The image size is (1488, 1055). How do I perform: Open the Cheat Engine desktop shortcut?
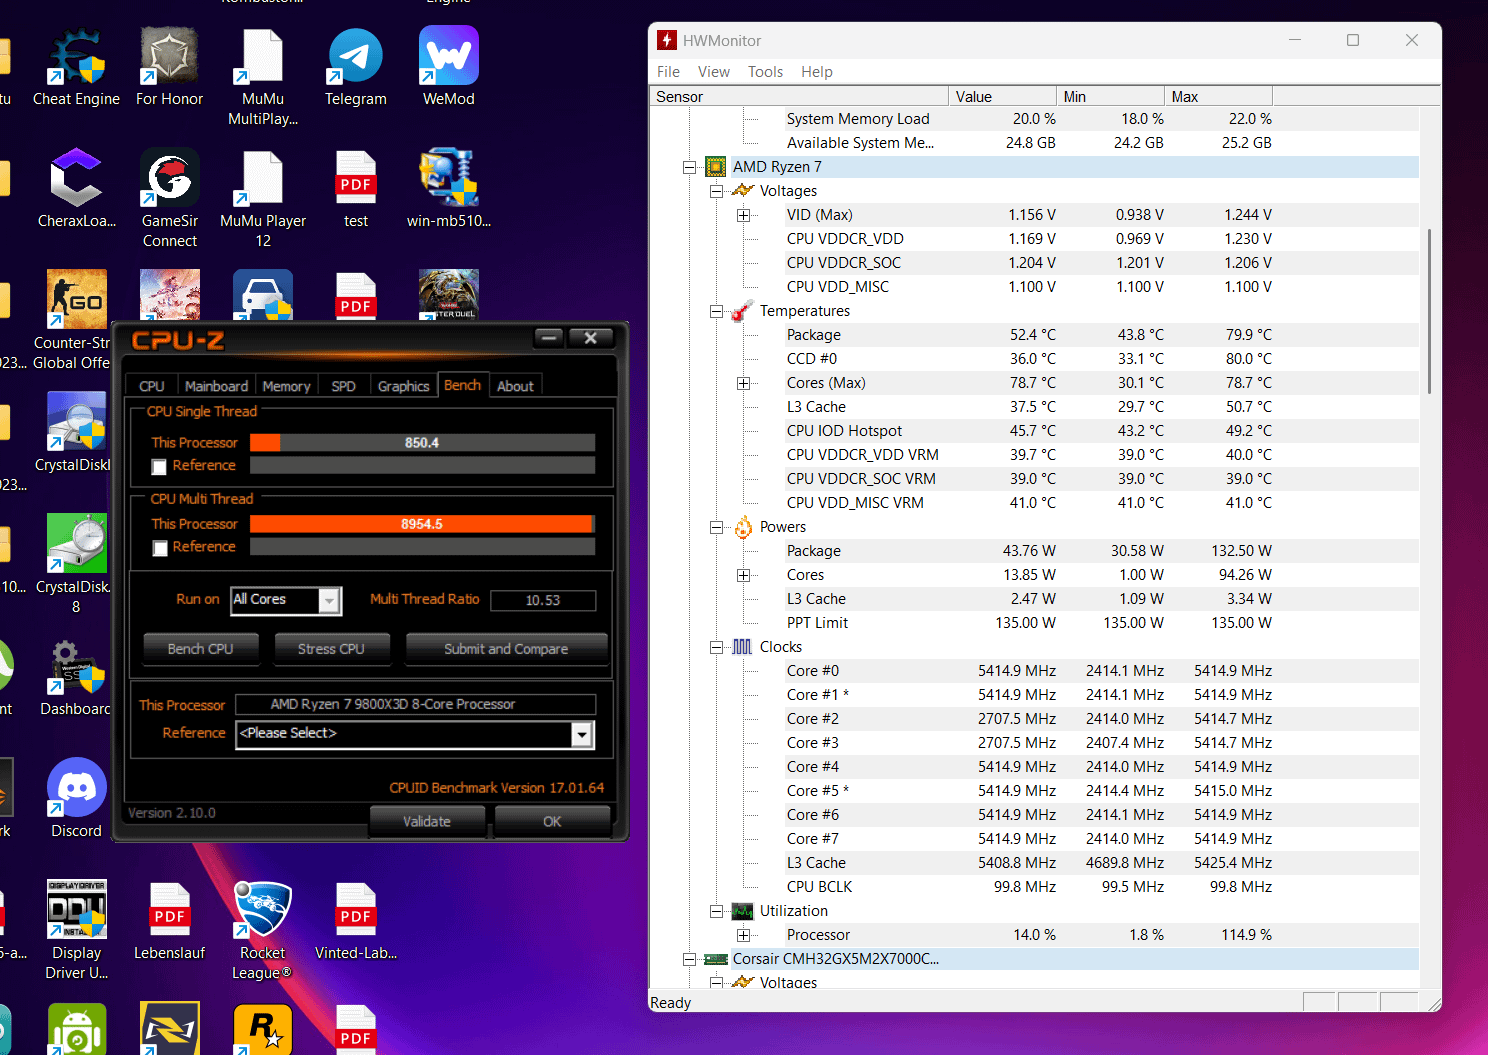[x=76, y=68]
